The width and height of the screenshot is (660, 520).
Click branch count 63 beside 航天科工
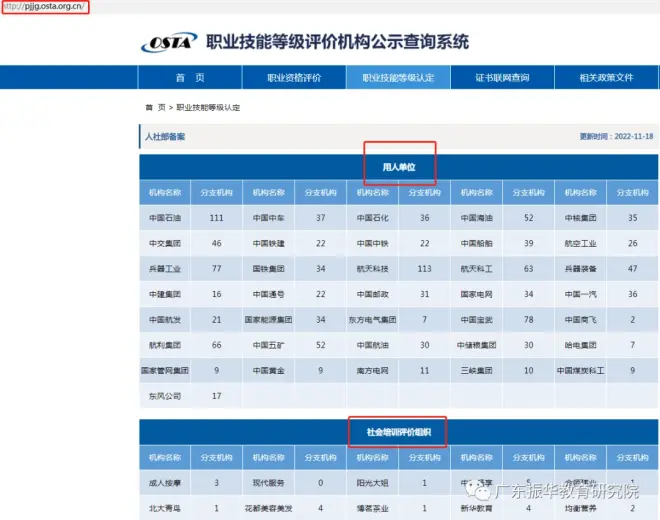point(529,269)
